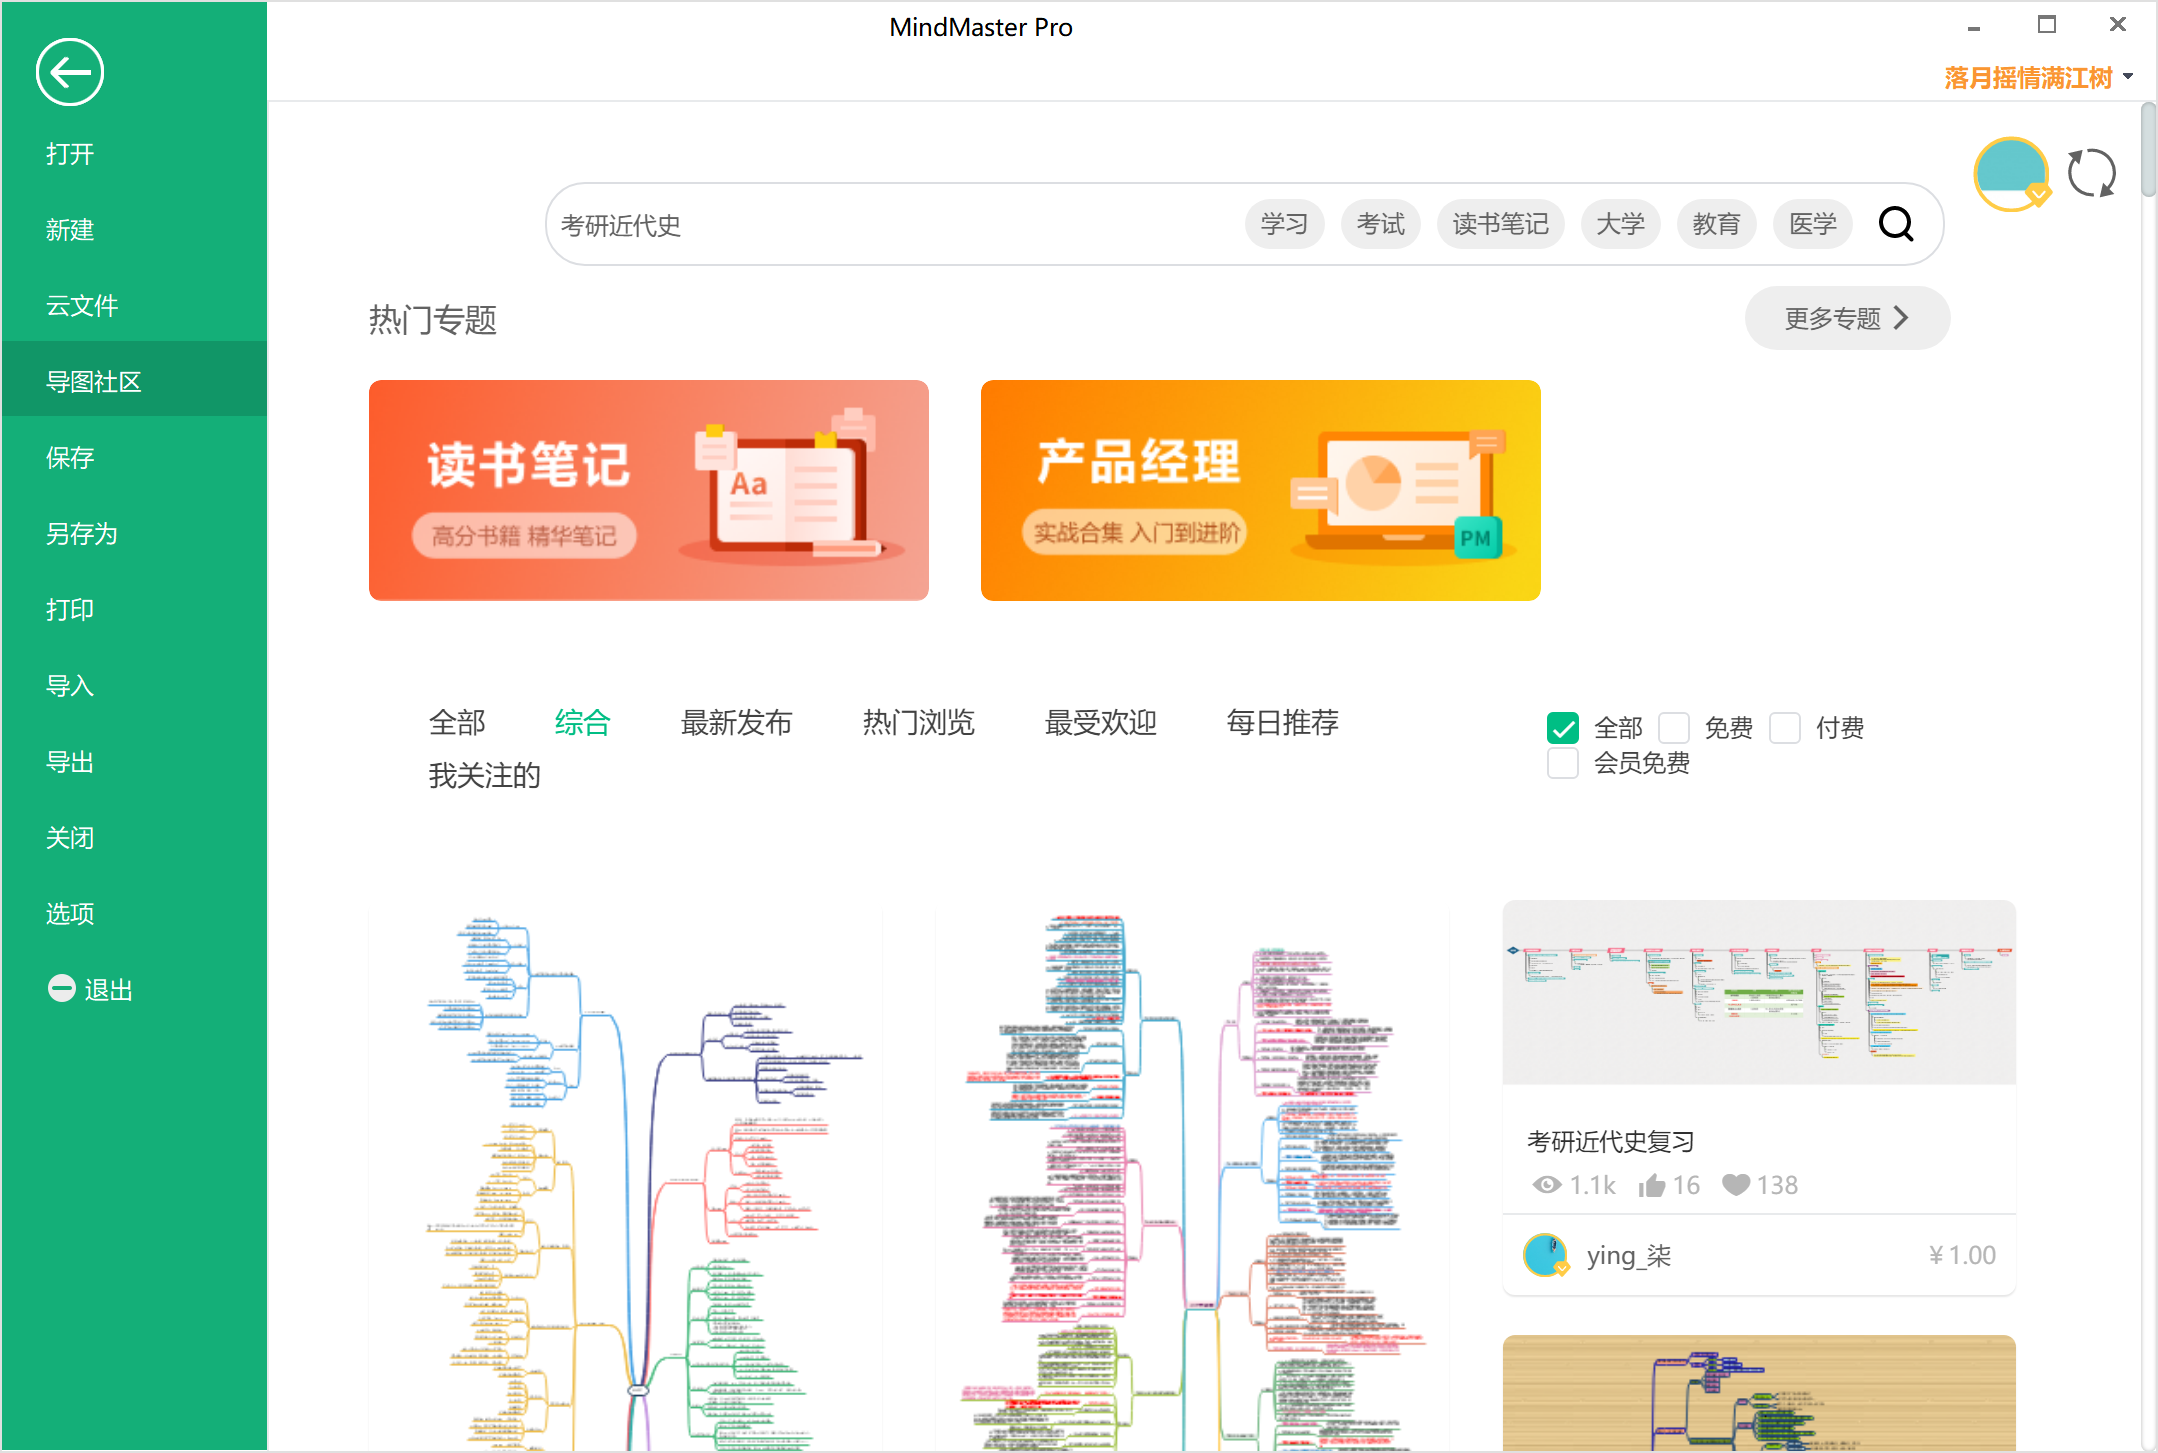
Task: Click the ying_柒 author name
Action: tap(1629, 1256)
